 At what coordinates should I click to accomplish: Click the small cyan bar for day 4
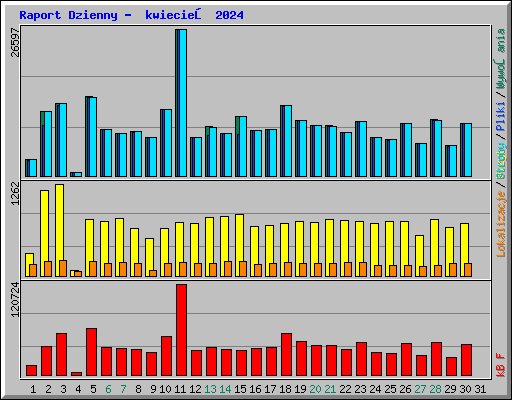tap(77, 174)
